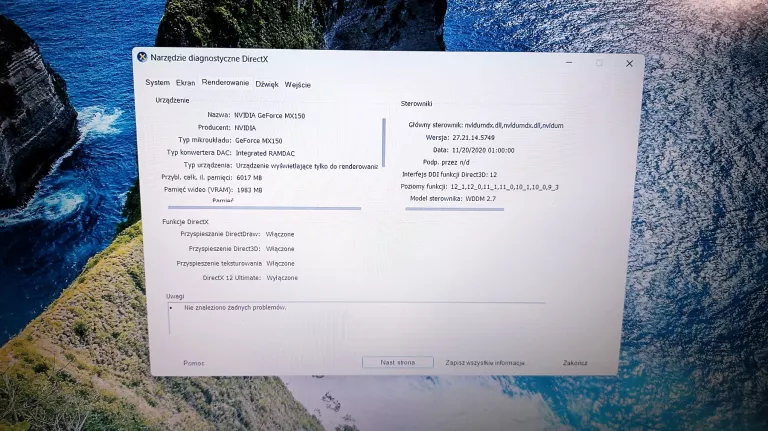The width and height of the screenshot is (768, 431).
Task: Click the Sterowniki horizontal scrollbar
Action: [x=455, y=209]
